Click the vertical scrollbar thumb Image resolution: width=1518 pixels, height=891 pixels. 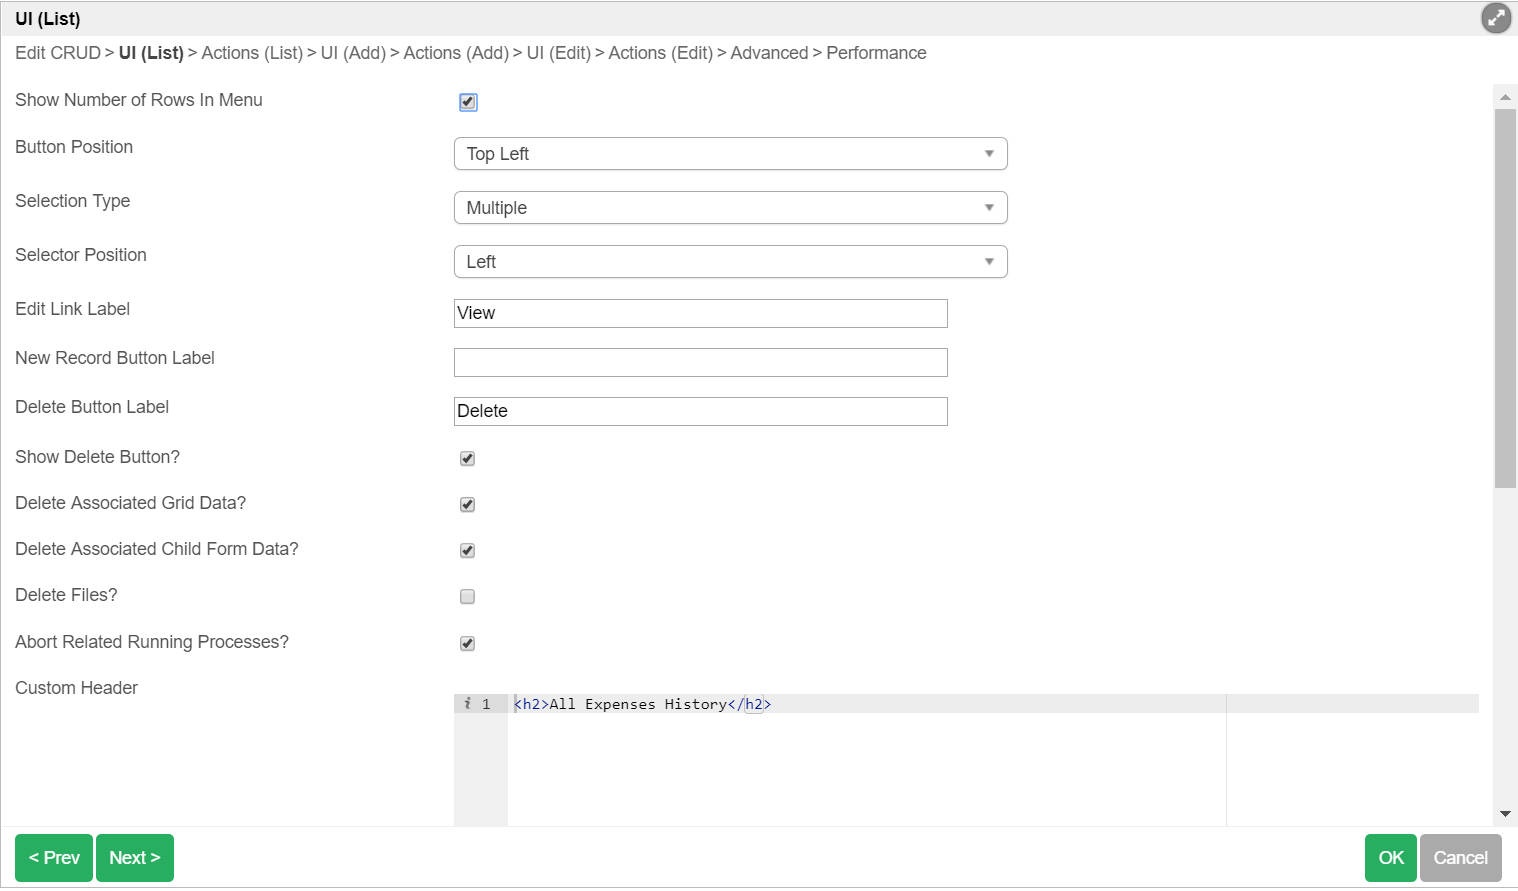click(x=1505, y=298)
